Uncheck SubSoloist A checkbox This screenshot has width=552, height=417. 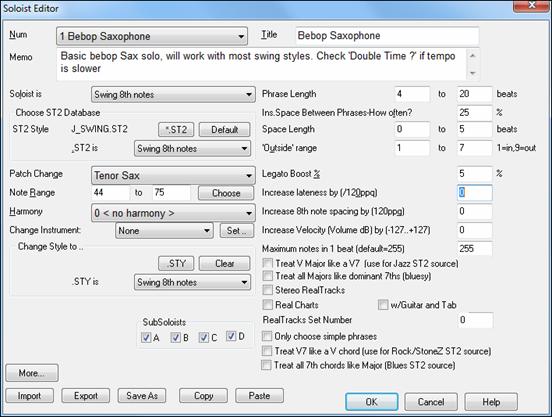point(146,337)
